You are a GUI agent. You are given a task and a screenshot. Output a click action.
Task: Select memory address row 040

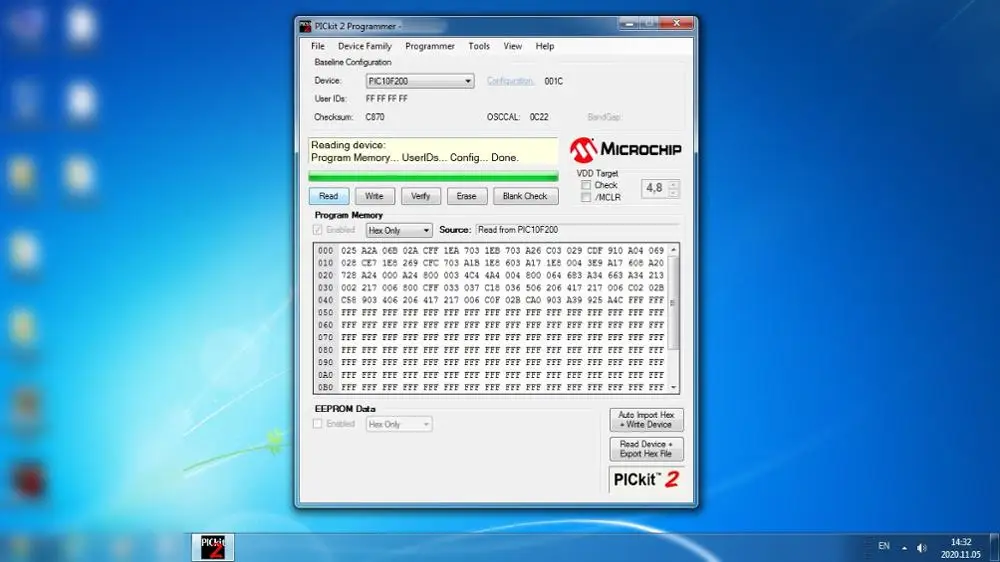point(325,300)
